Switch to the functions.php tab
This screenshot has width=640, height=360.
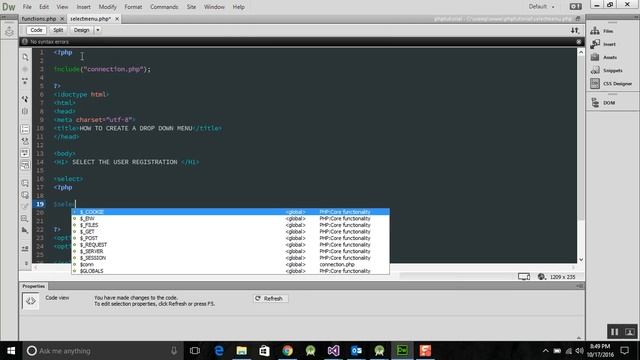tap(39, 19)
